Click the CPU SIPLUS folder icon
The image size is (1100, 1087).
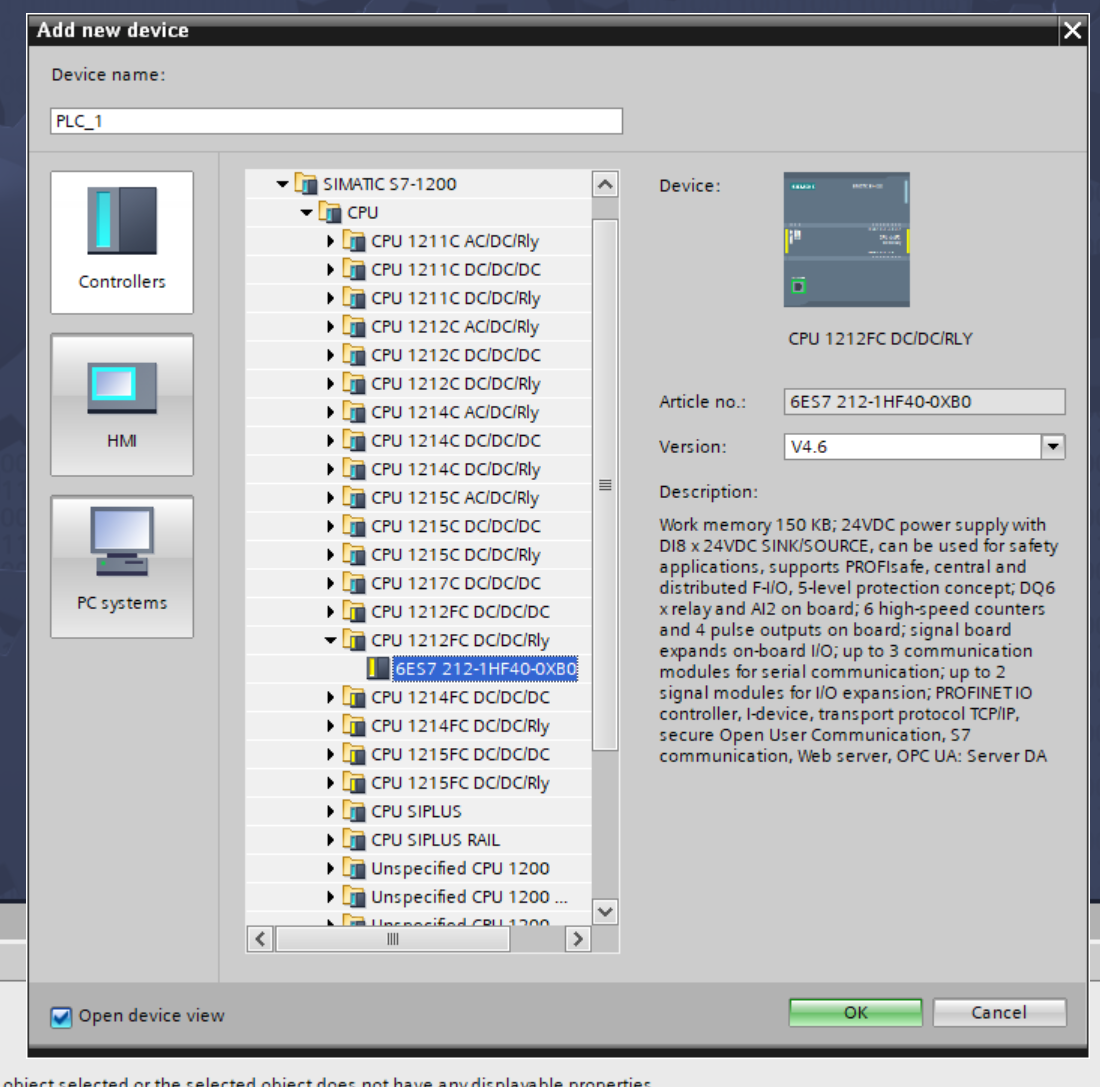click(x=354, y=811)
